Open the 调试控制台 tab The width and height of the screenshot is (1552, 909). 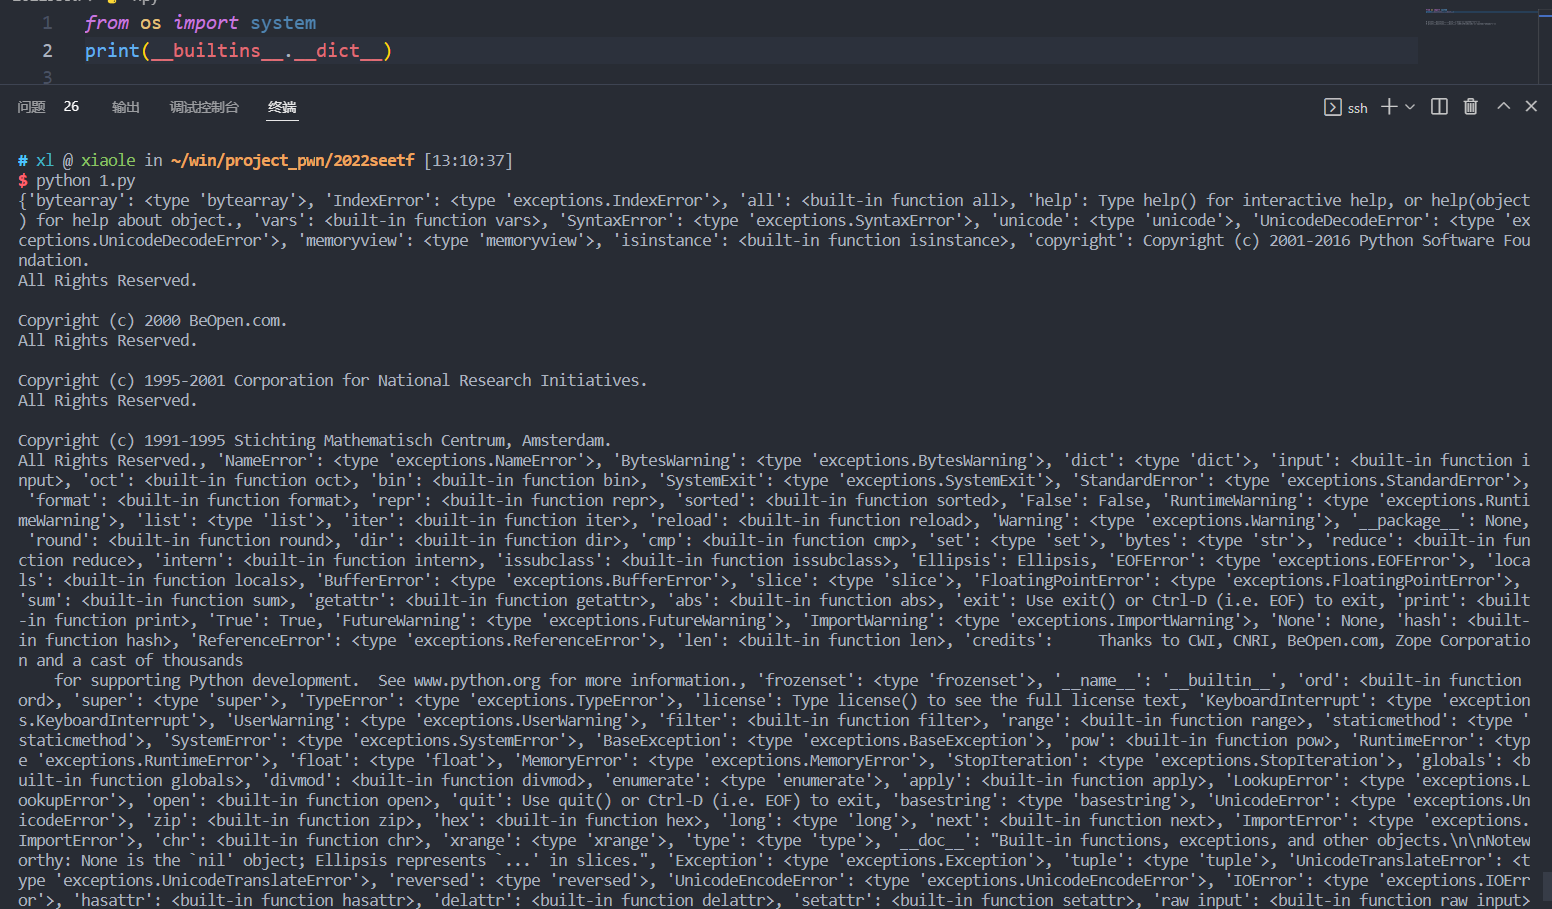click(204, 107)
